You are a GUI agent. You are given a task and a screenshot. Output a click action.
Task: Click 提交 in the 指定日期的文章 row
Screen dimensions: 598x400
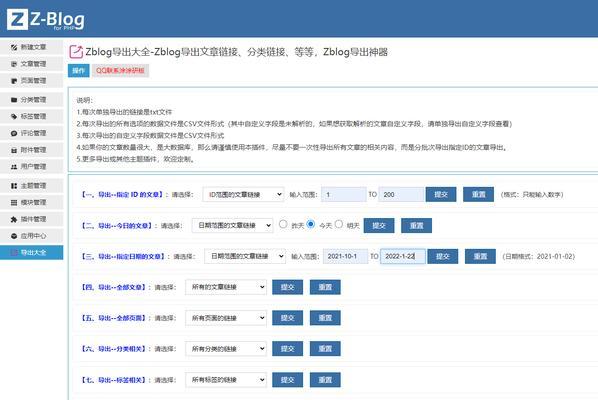pos(443,256)
